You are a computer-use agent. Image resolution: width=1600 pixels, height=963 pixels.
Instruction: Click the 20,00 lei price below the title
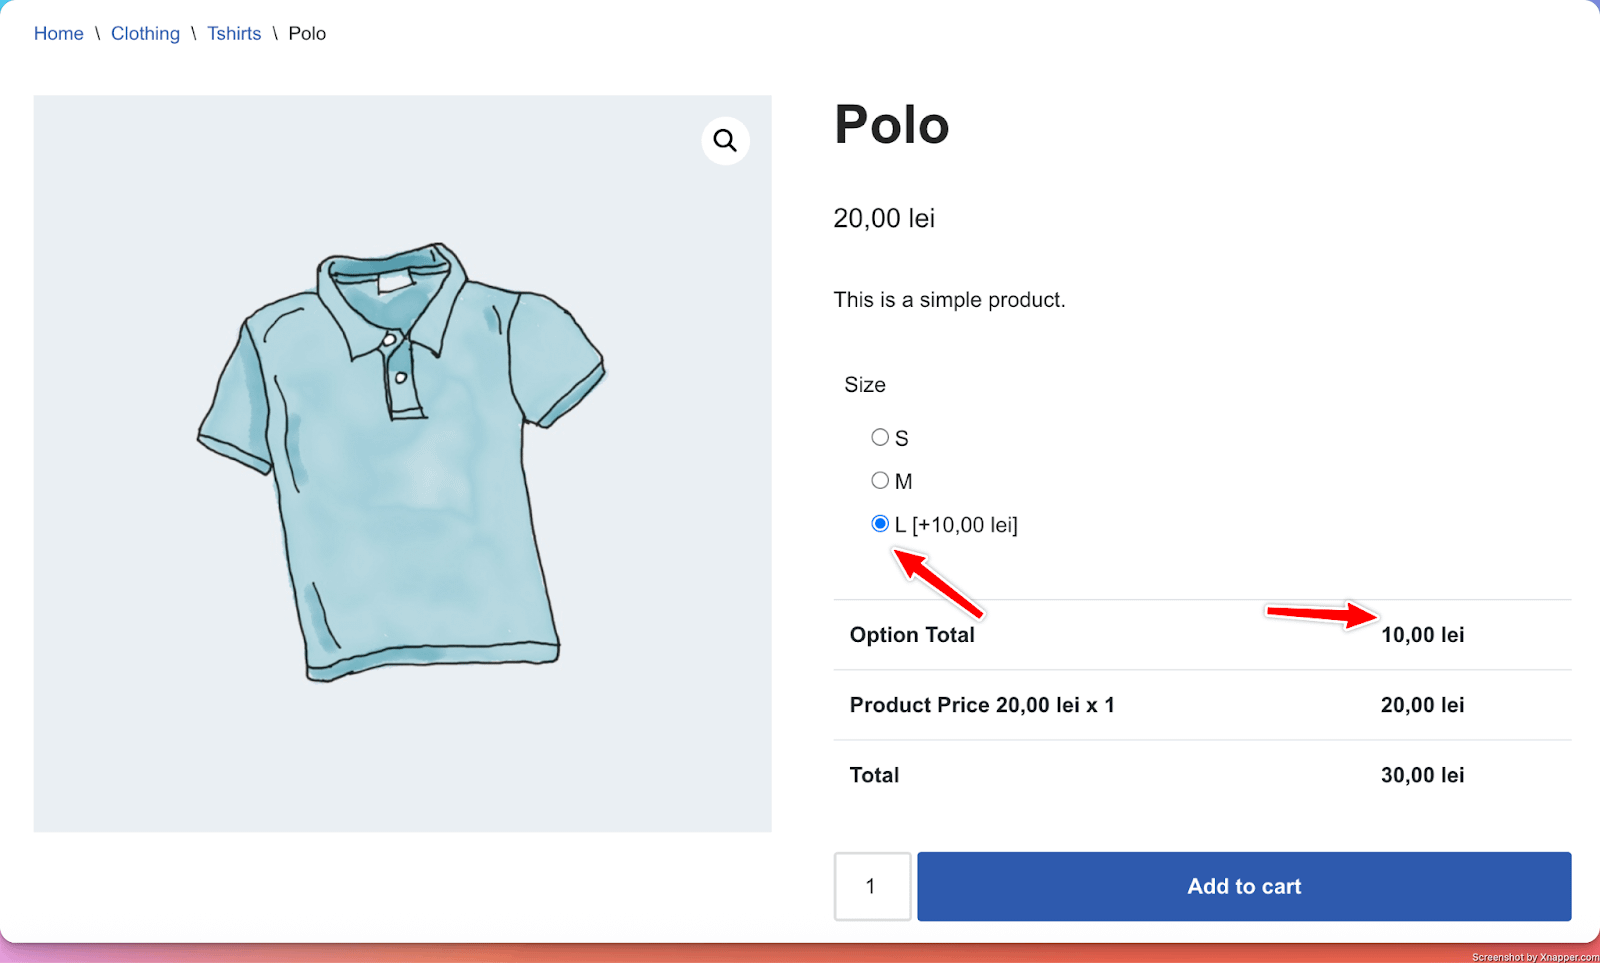pos(884,219)
